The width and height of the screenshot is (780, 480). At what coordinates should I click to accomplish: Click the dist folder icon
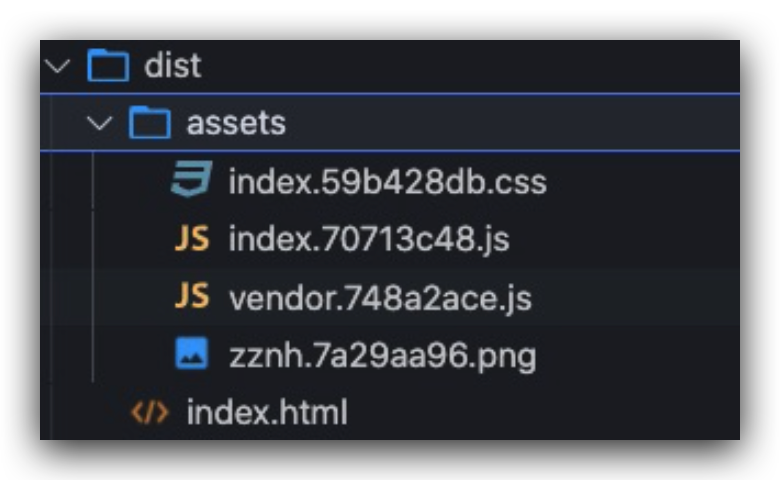[x=109, y=67]
